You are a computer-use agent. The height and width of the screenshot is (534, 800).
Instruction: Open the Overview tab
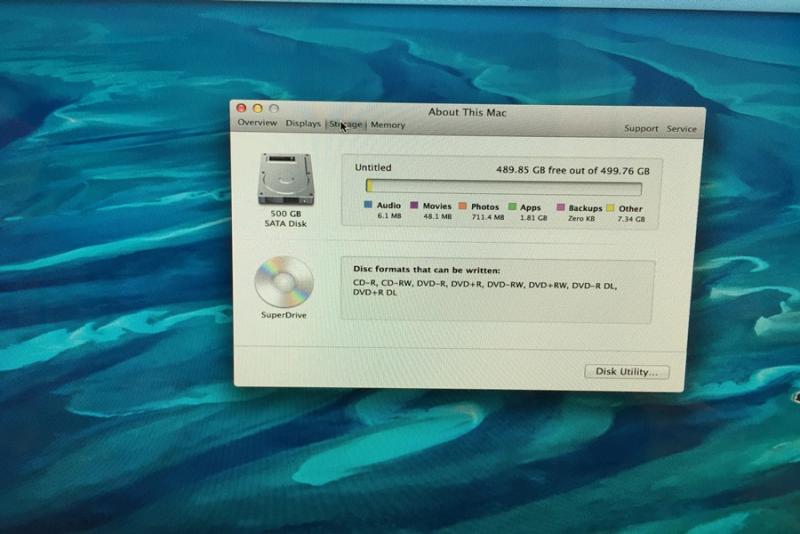257,122
